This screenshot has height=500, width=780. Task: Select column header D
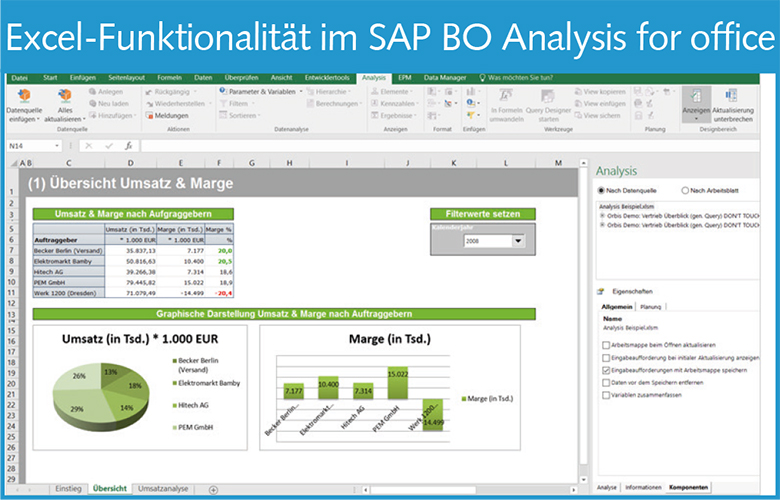130,163
